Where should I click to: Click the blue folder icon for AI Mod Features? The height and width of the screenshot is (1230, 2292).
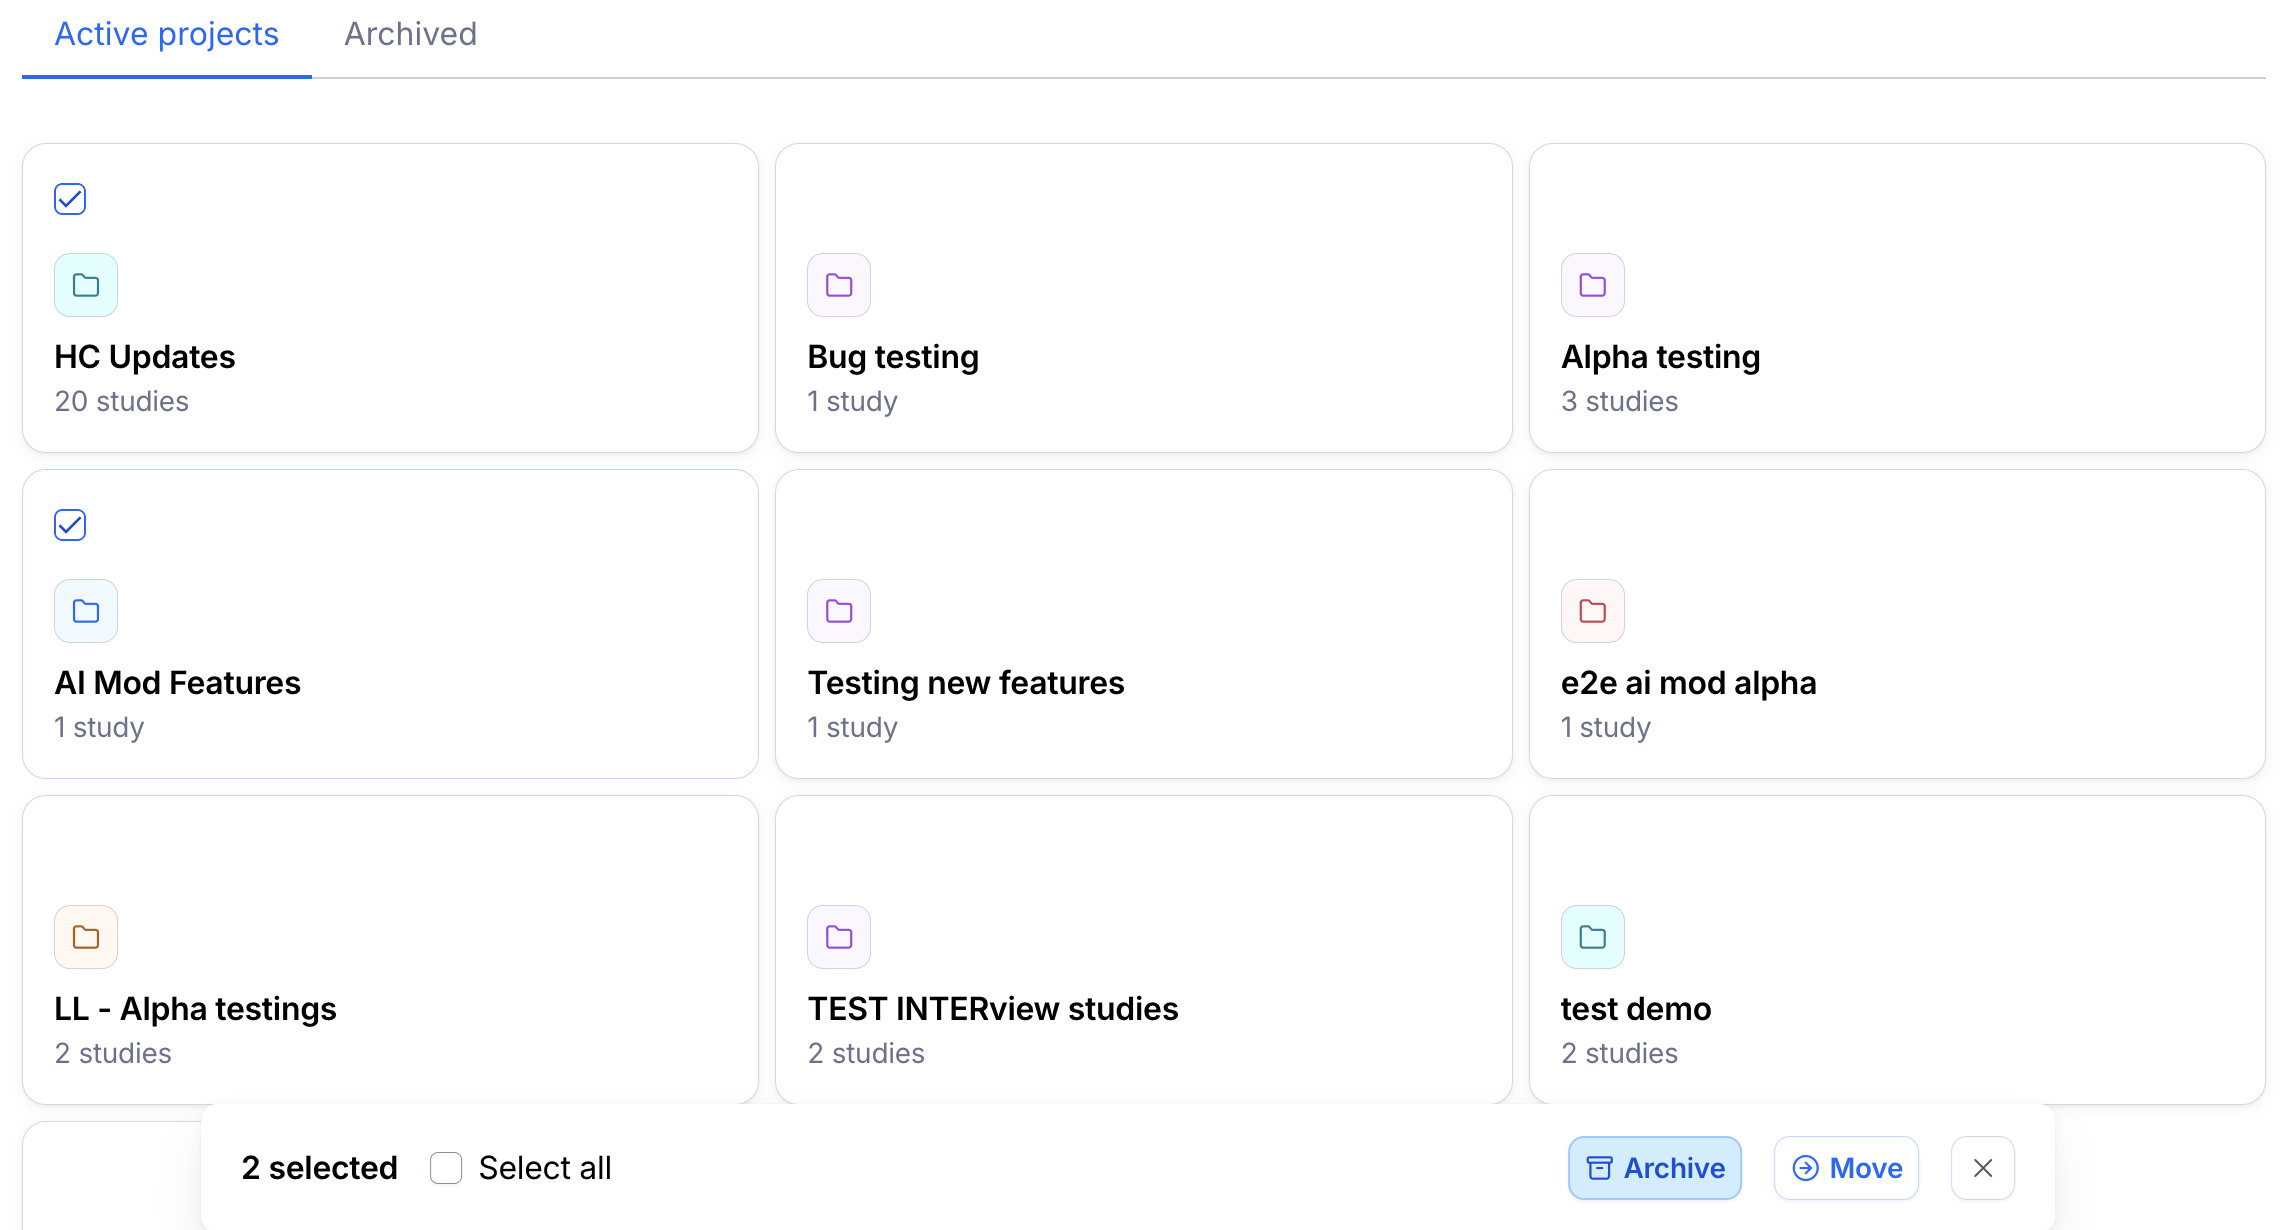pos(86,611)
